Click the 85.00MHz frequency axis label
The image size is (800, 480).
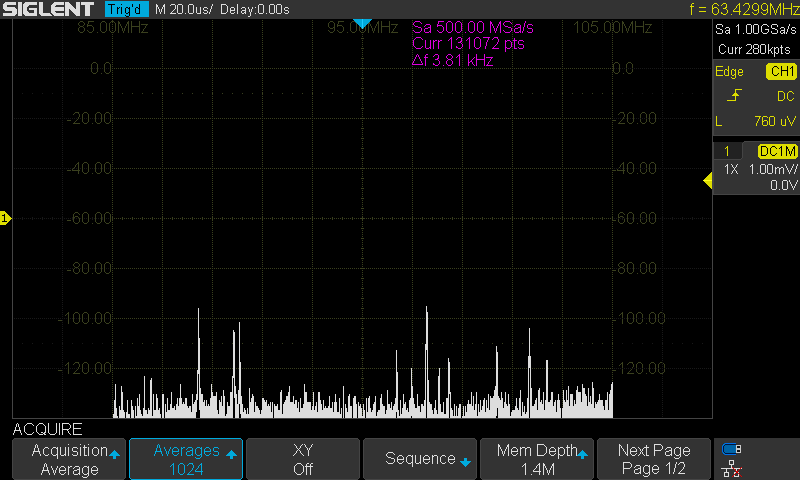pos(113,28)
